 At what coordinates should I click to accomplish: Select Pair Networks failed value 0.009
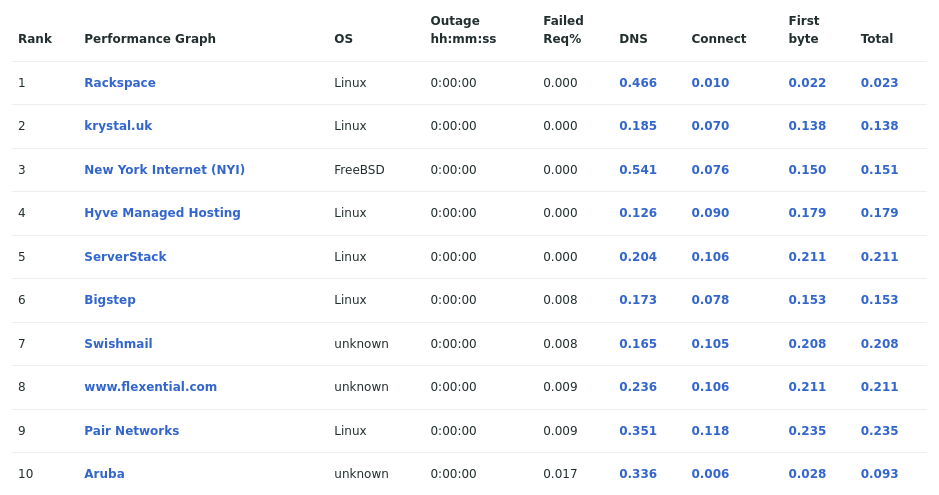click(x=560, y=430)
